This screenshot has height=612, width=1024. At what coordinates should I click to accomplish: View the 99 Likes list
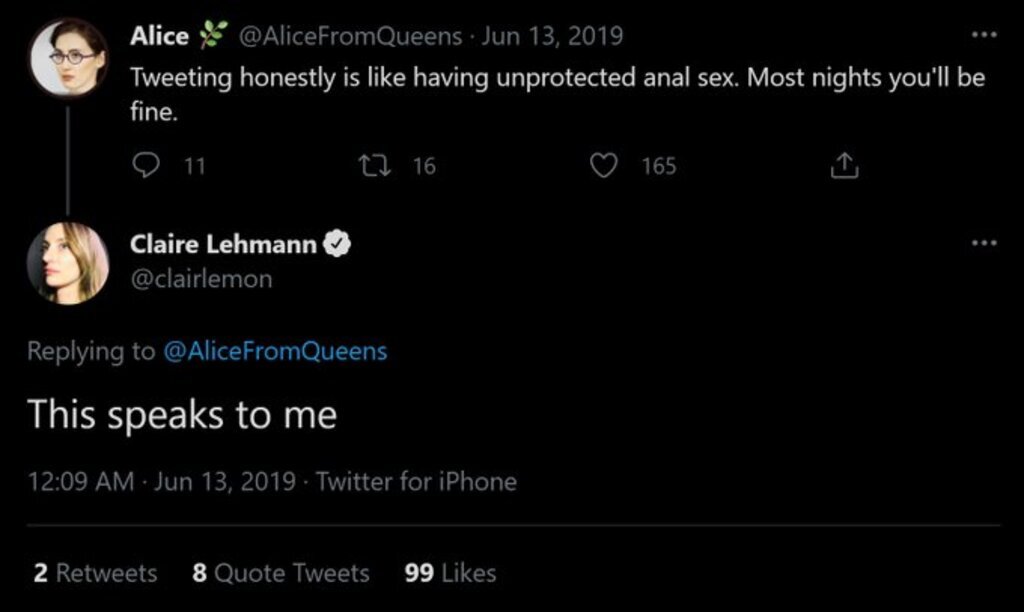450,573
